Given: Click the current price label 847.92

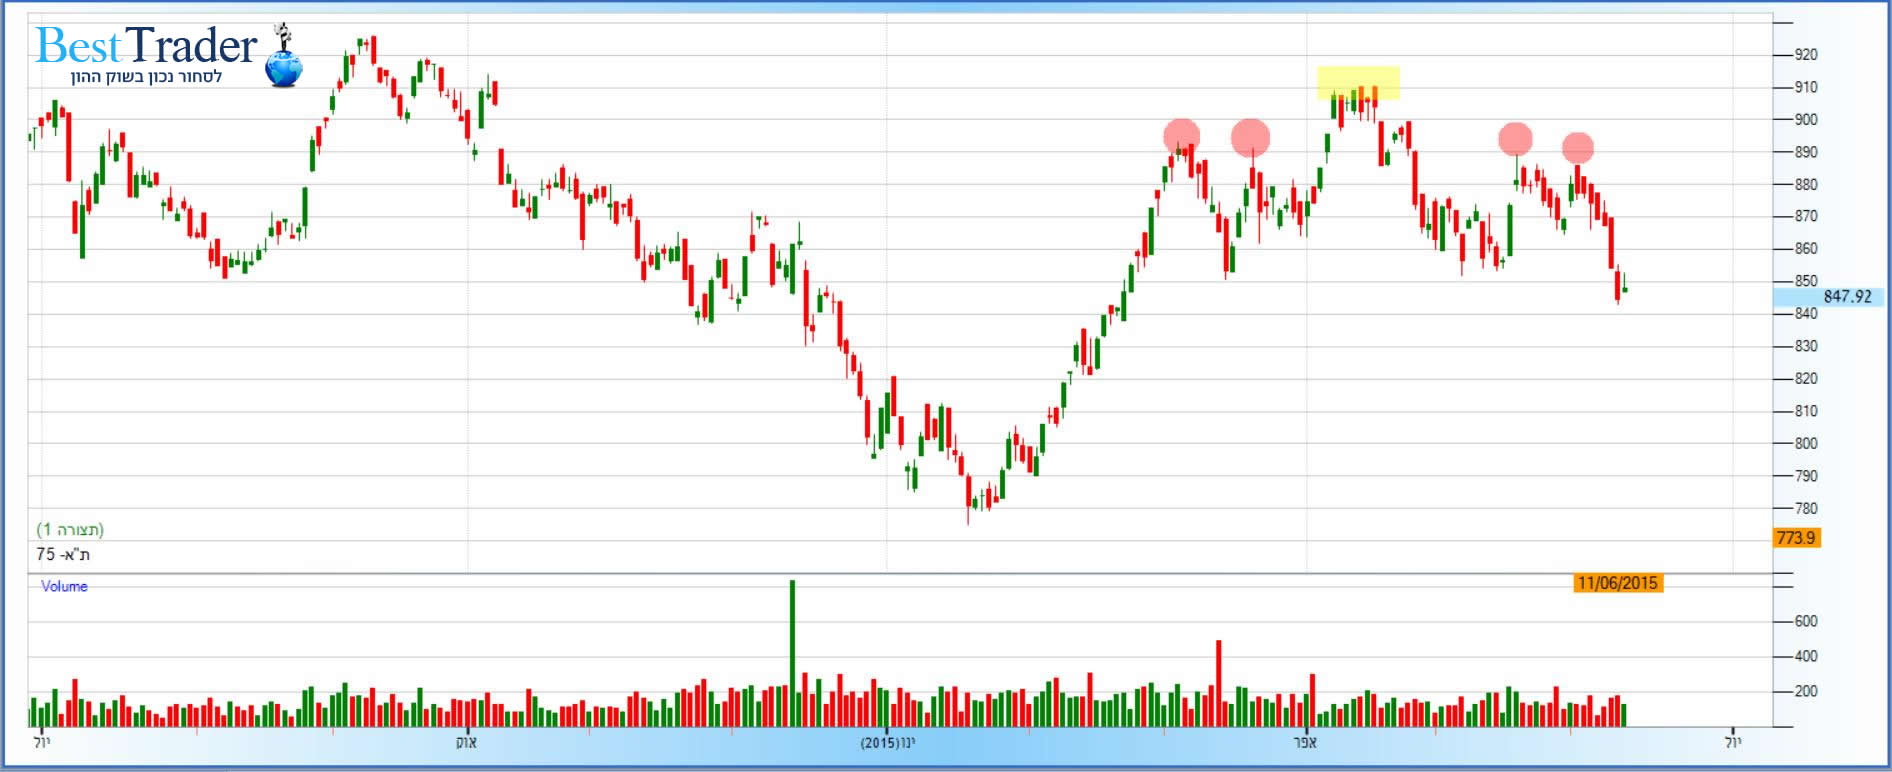Looking at the screenshot, I should pyautogui.click(x=1846, y=297).
